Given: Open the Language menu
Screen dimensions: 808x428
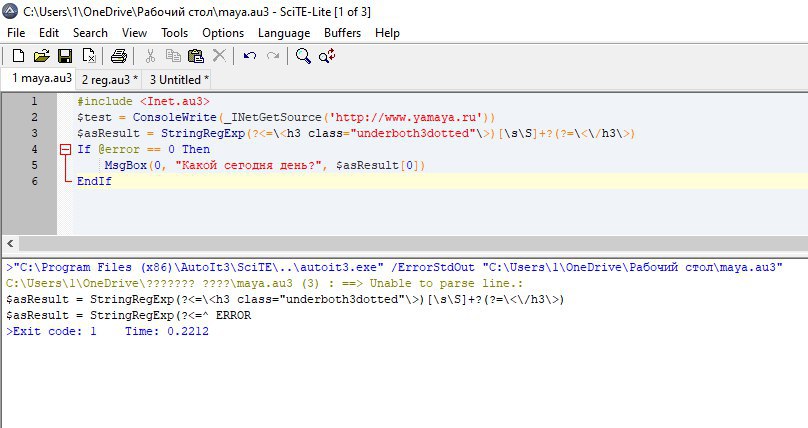Looking at the screenshot, I should [x=284, y=33].
